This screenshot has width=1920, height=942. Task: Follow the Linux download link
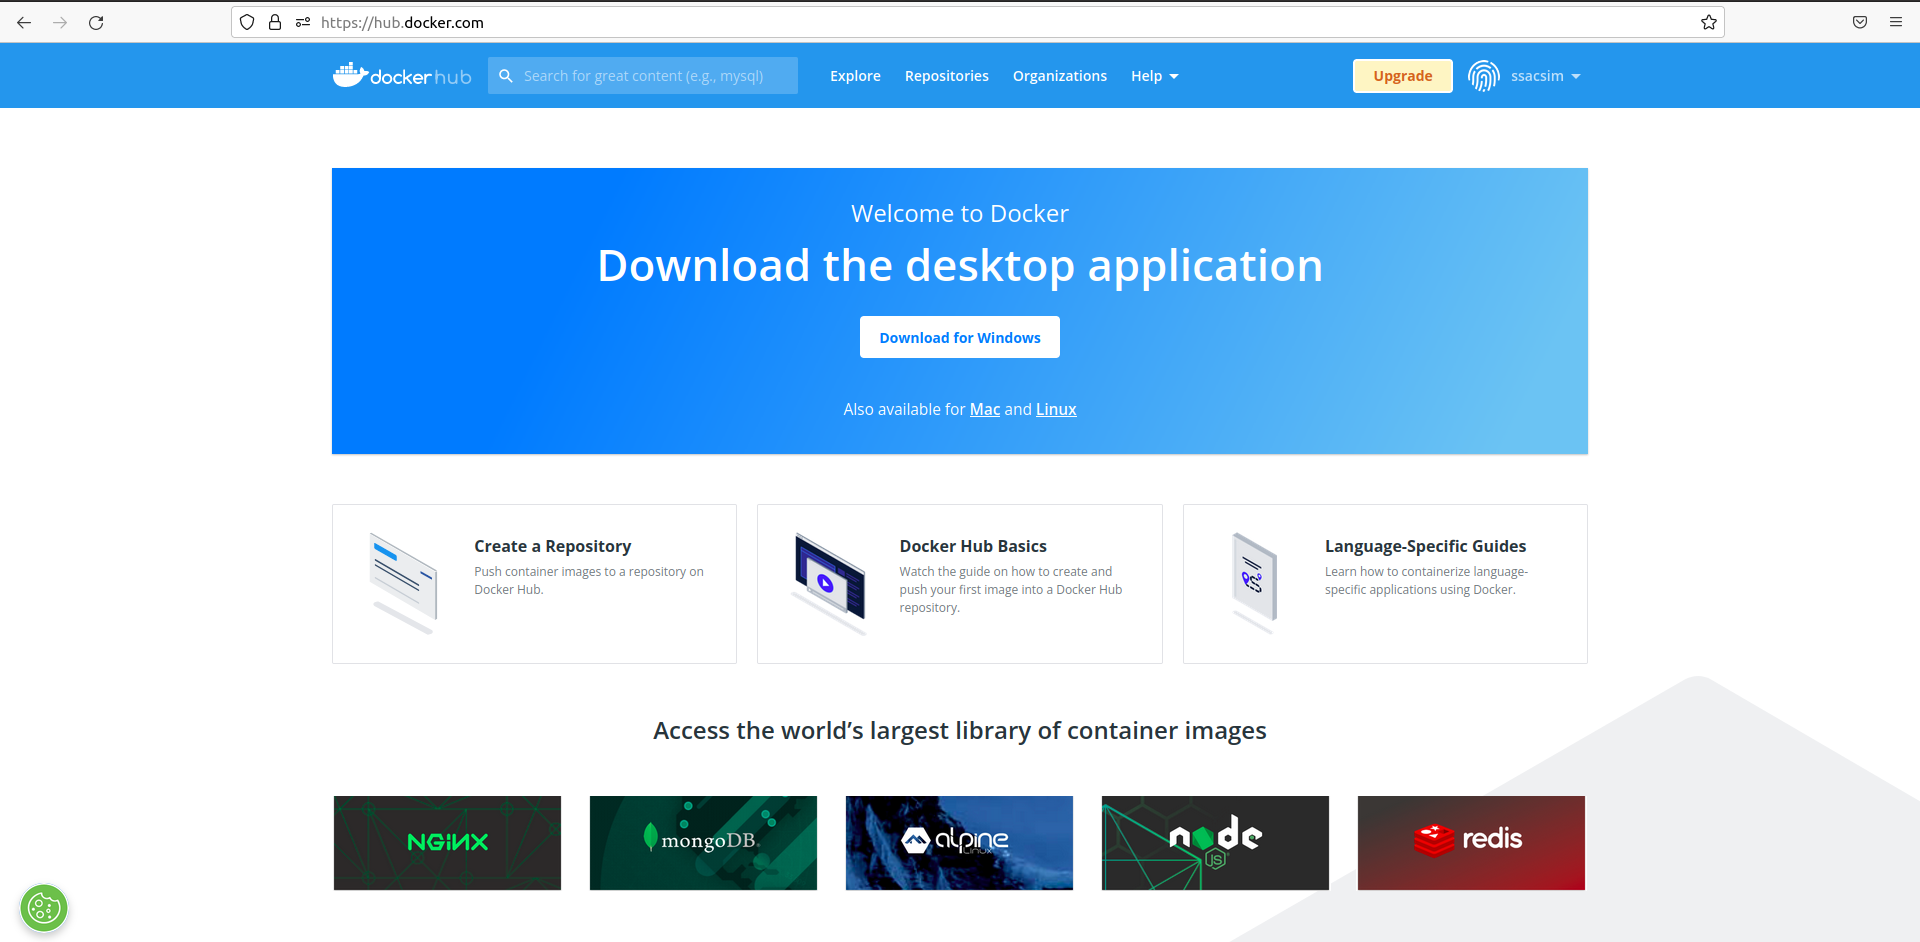tap(1056, 409)
